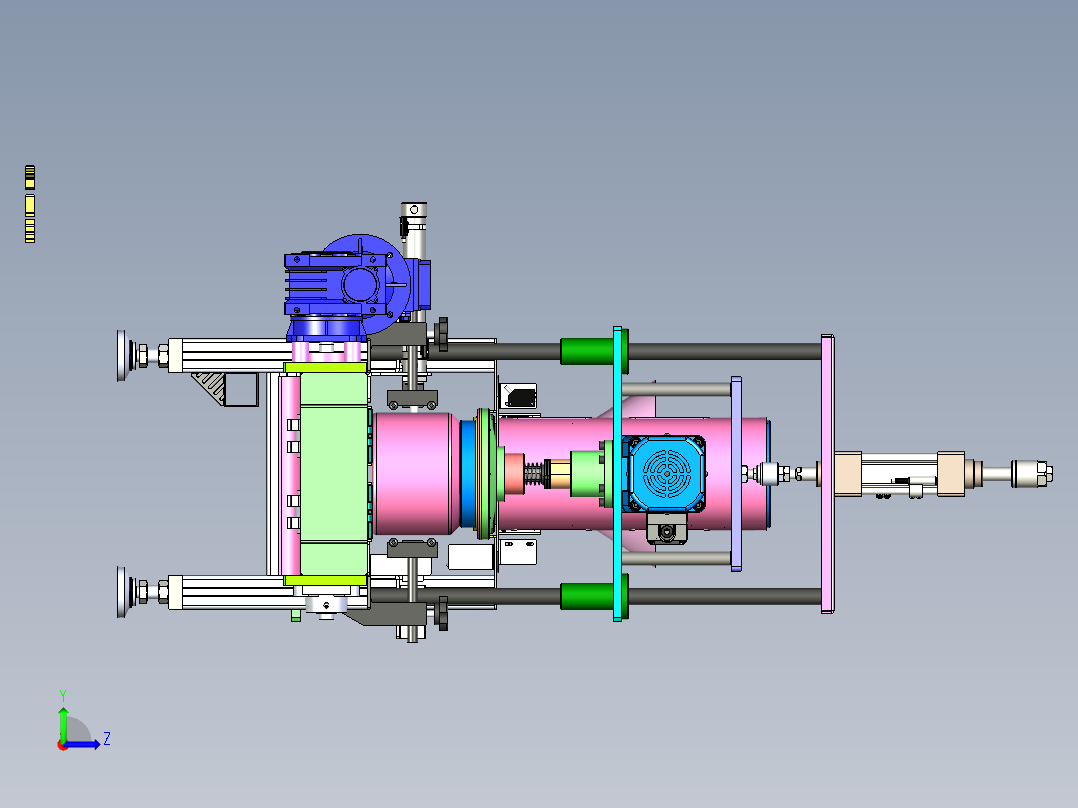Click the cyan motor fan cover
Screen dimensions: 1078x808
tap(666, 473)
